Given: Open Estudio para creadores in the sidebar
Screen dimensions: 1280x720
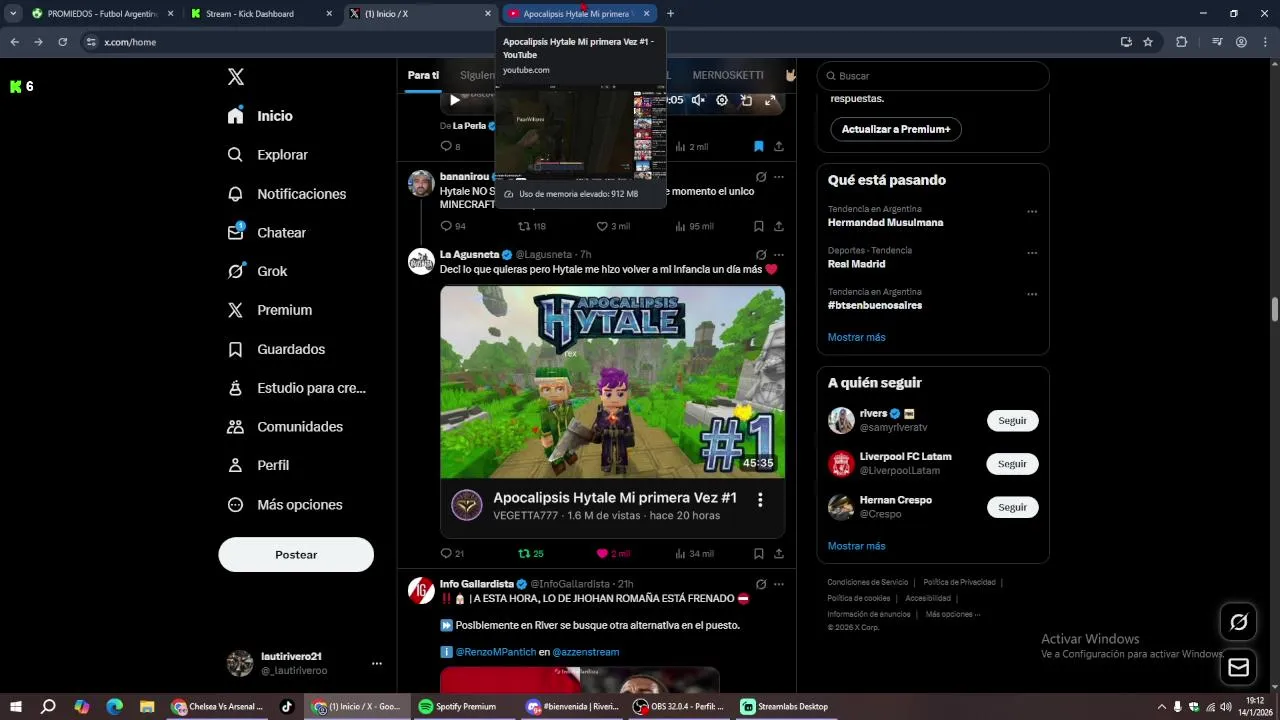Looking at the screenshot, I should click(x=296, y=388).
